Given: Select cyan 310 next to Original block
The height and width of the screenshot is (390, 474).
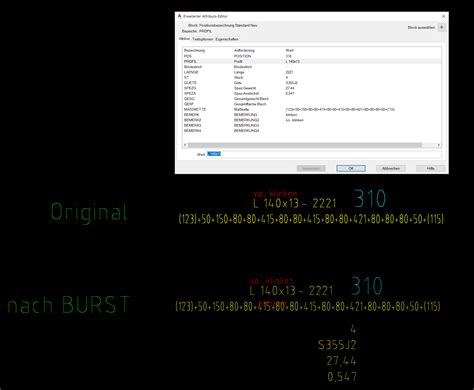Looking at the screenshot, I should [369, 199].
